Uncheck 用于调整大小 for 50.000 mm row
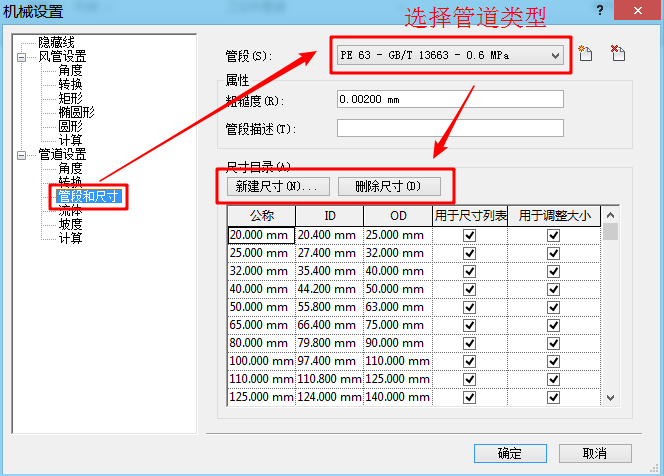The image size is (664, 476). pos(553,307)
